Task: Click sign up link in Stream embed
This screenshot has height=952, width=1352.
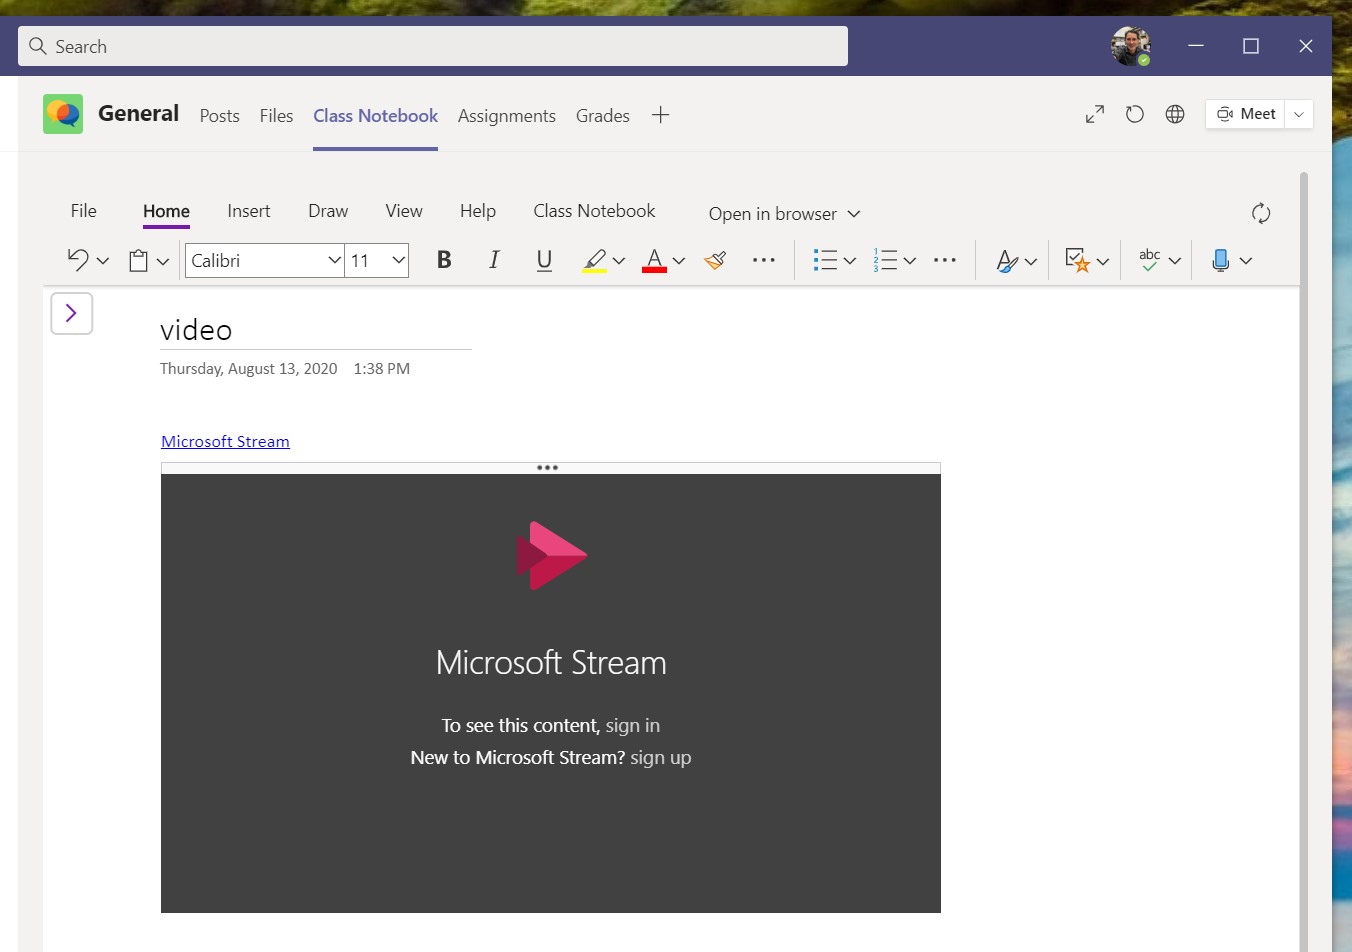Action: pyautogui.click(x=660, y=757)
